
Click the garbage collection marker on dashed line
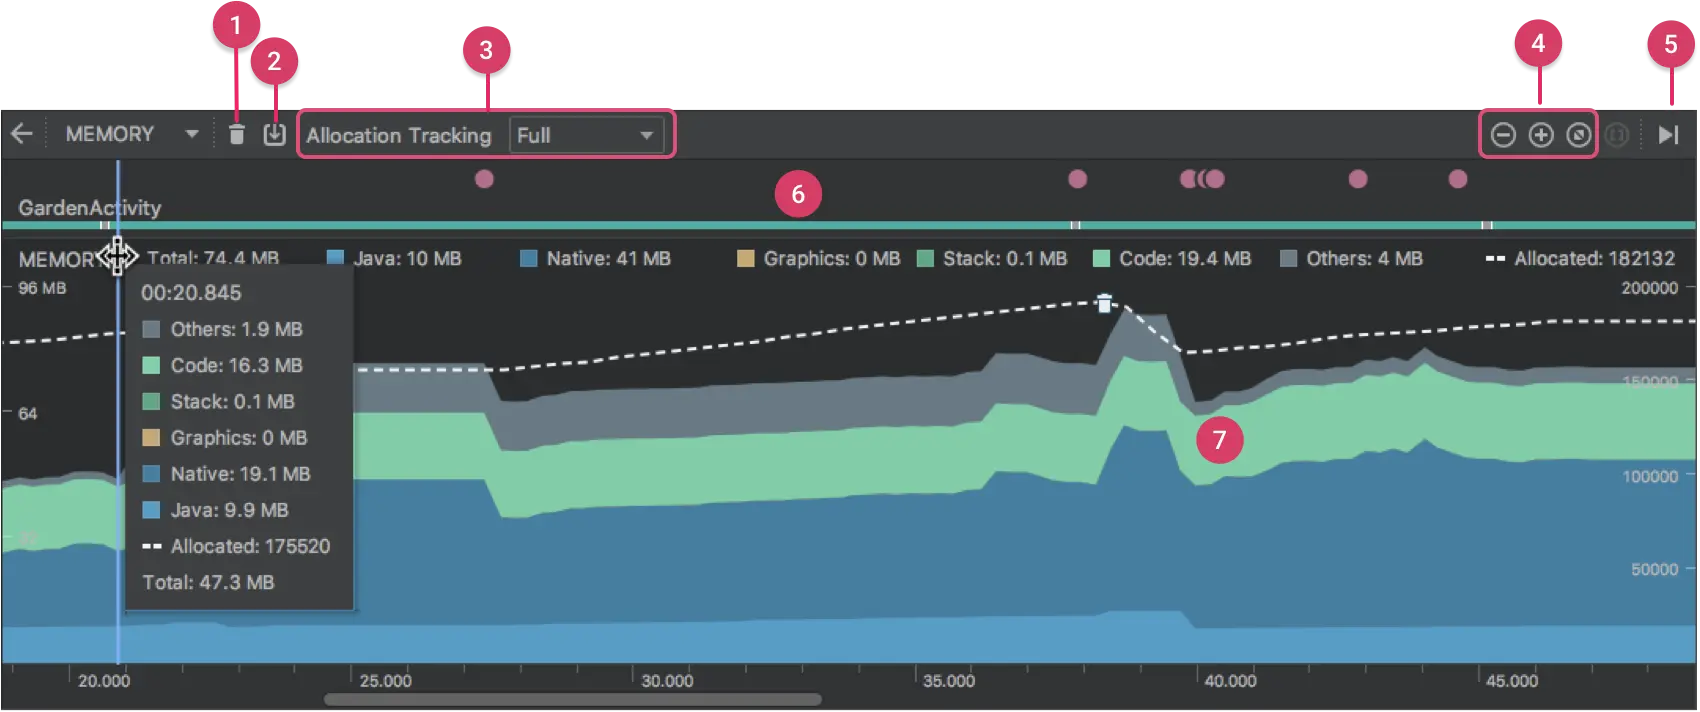coord(1104,303)
